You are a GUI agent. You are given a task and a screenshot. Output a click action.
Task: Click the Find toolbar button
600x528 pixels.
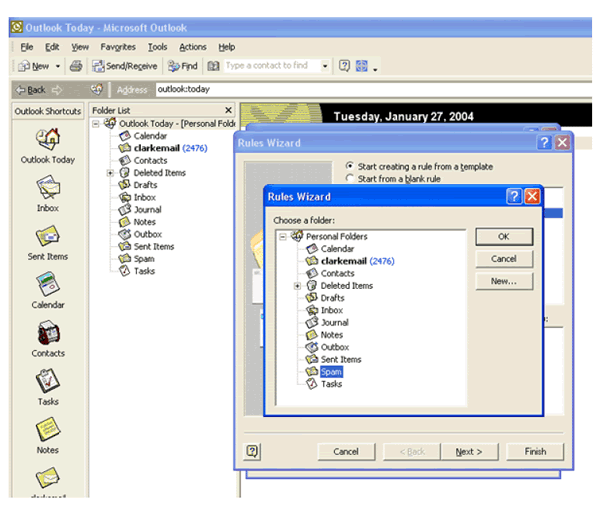click(x=183, y=66)
